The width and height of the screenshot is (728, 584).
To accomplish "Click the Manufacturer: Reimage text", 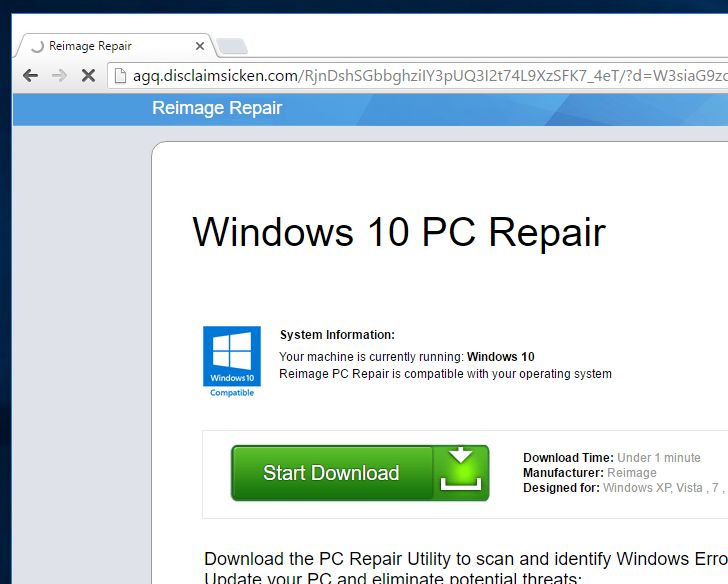I will pos(590,473).
